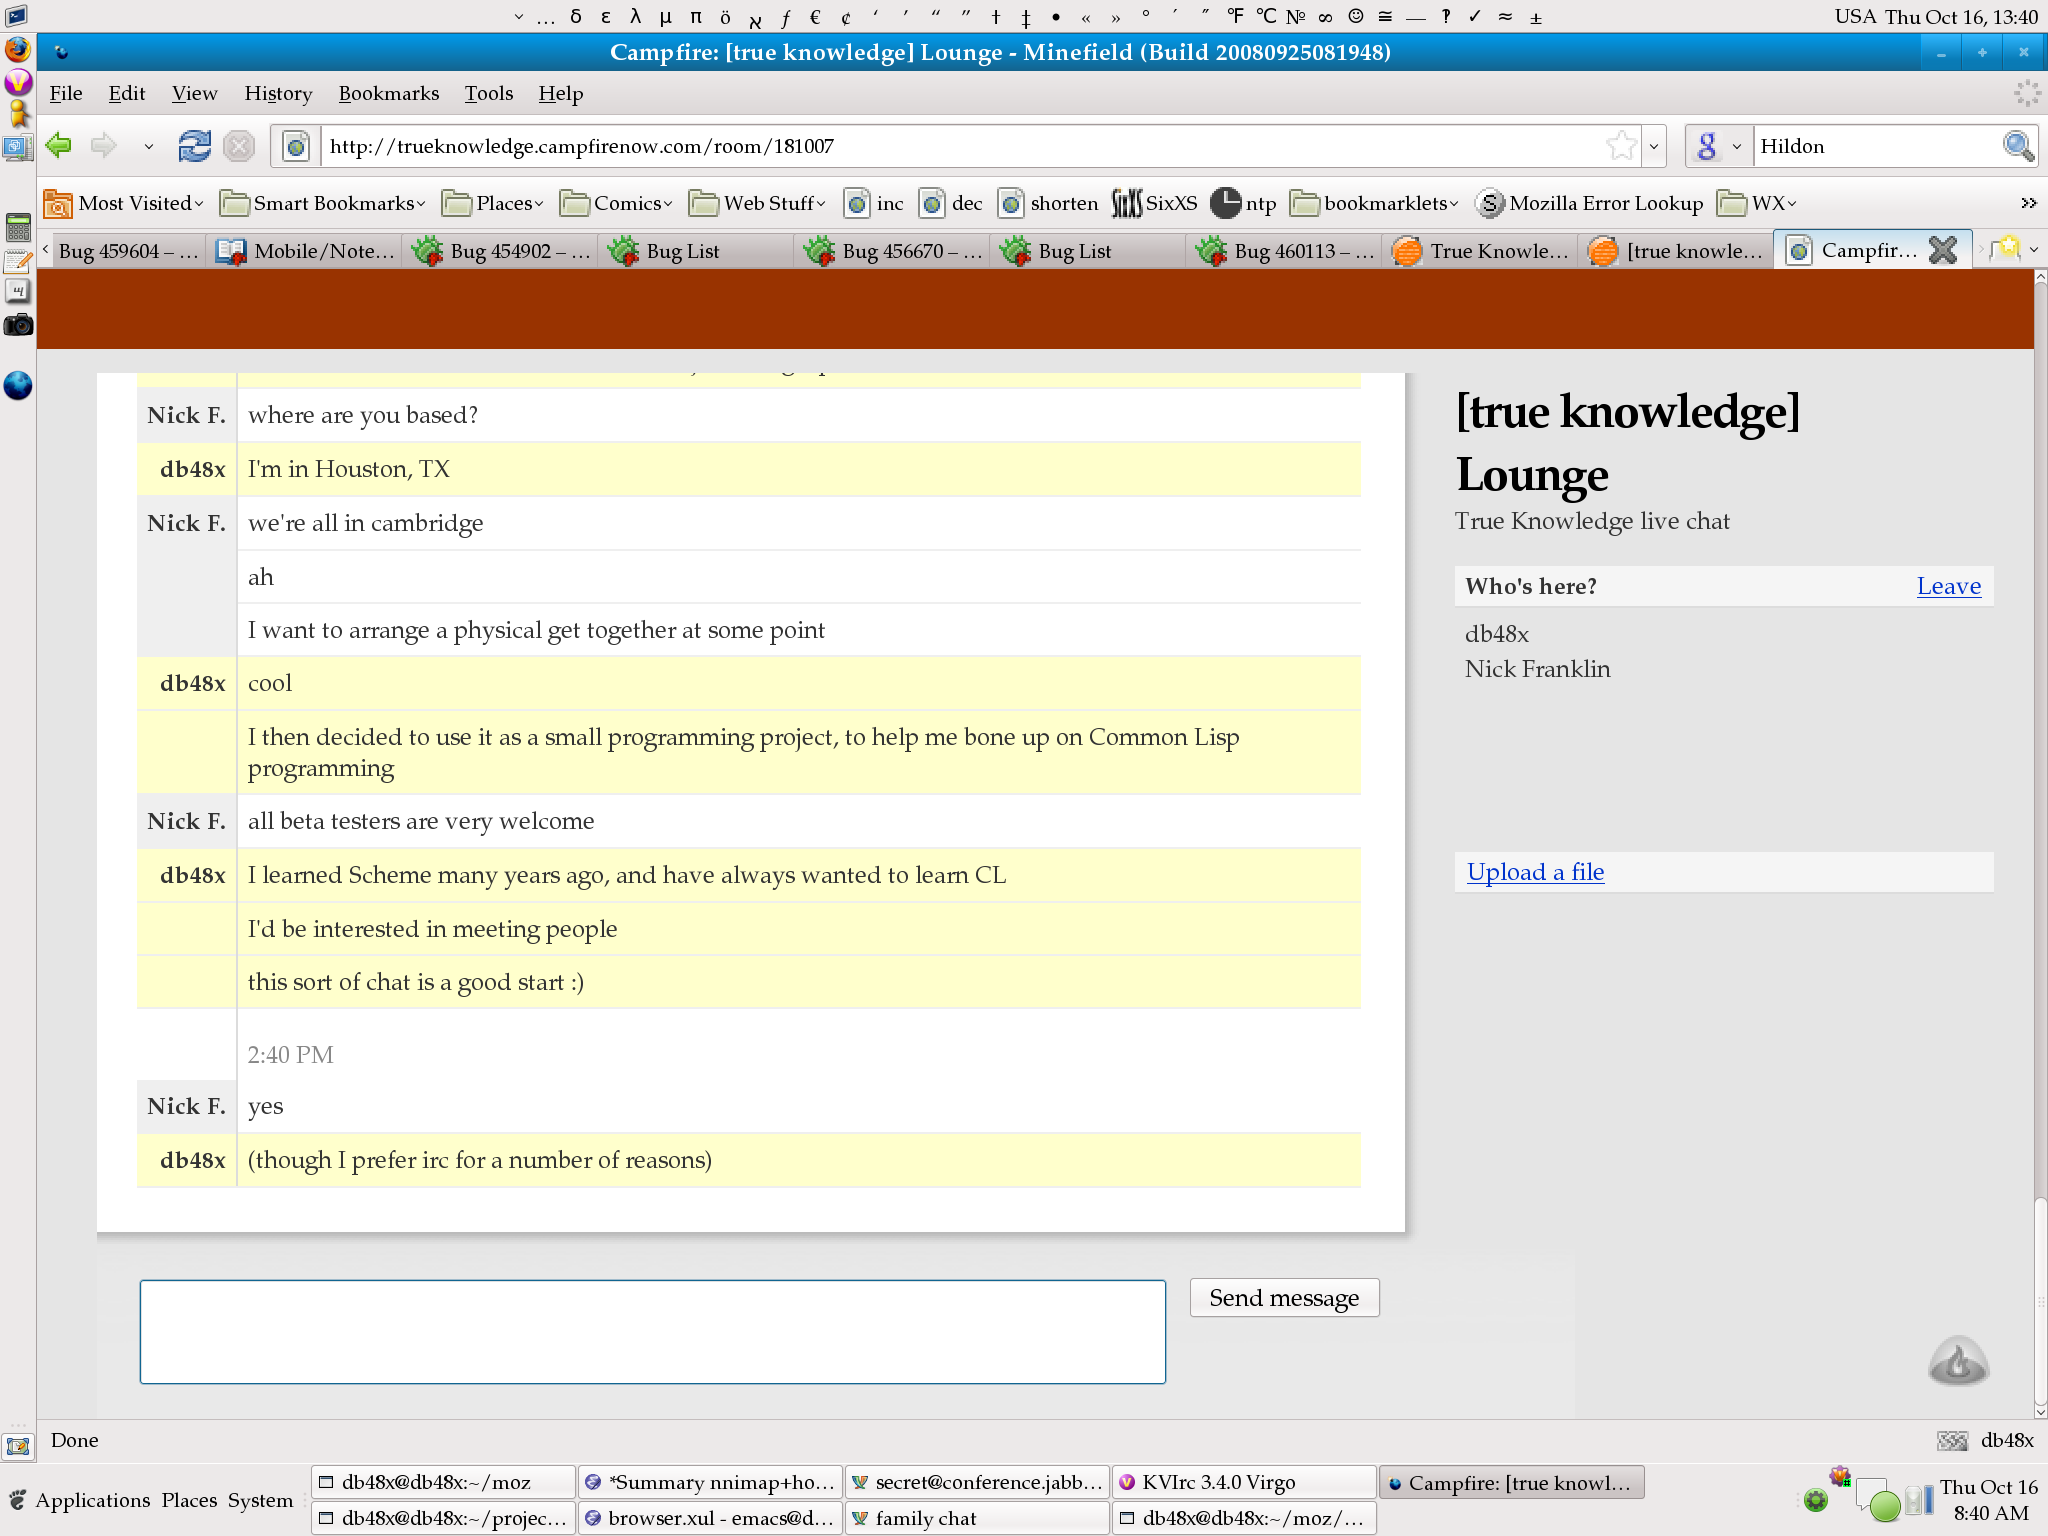Click the Send message button

point(1284,1298)
